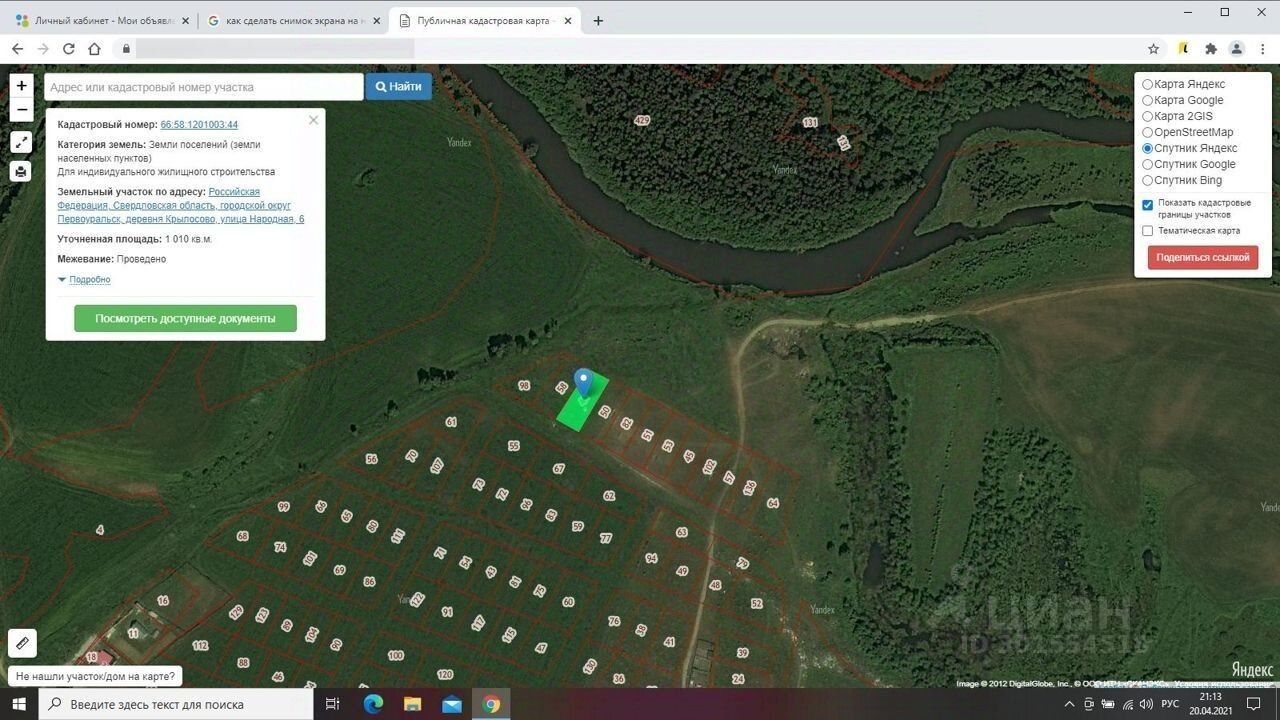Open the notification center icon
This screenshot has height=720, width=1280.
coord(1254,704)
